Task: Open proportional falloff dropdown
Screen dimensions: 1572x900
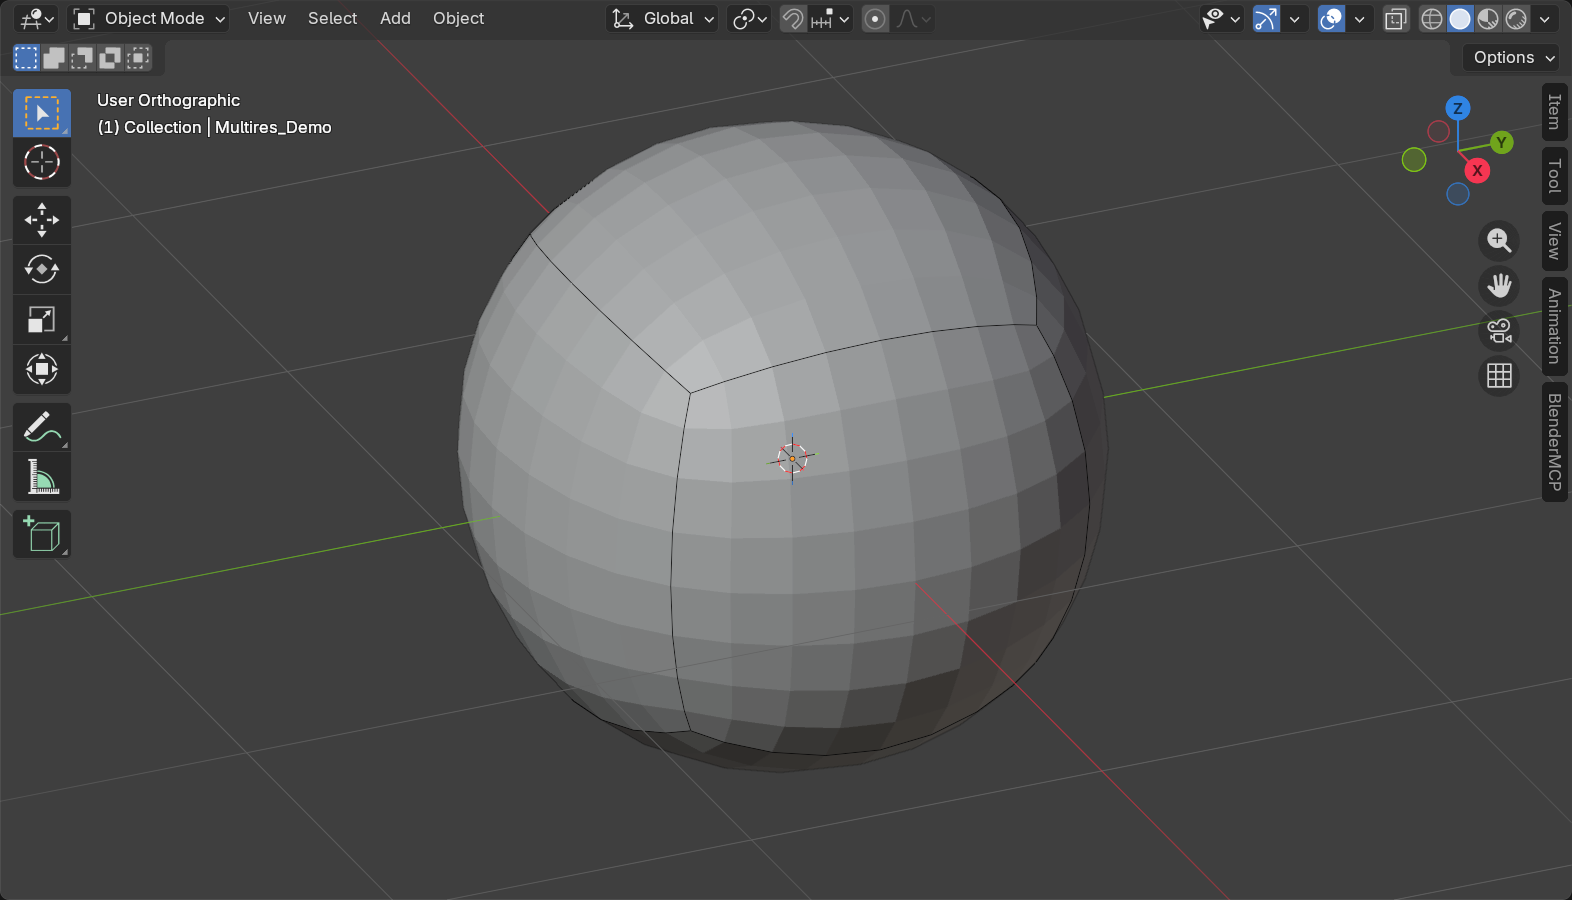Action: (x=913, y=19)
